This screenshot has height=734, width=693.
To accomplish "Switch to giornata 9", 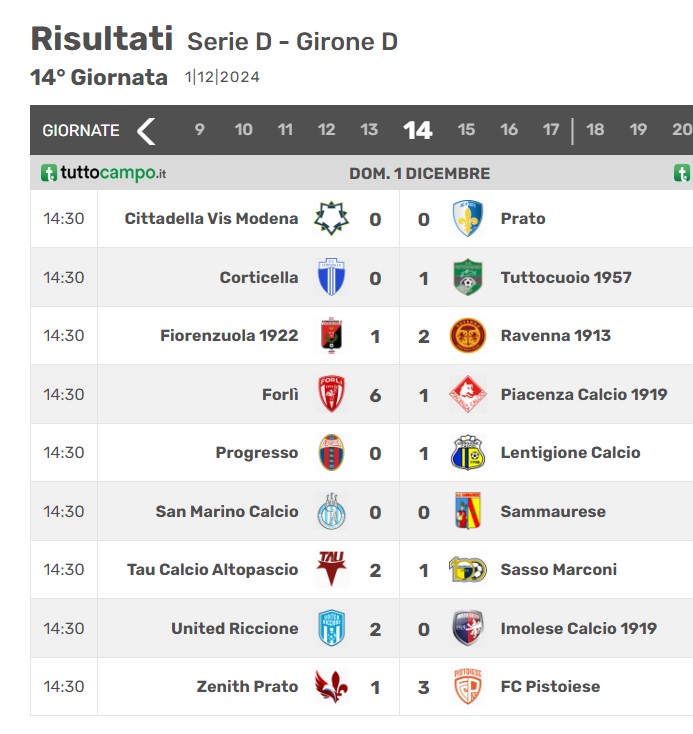I will tap(199, 130).
